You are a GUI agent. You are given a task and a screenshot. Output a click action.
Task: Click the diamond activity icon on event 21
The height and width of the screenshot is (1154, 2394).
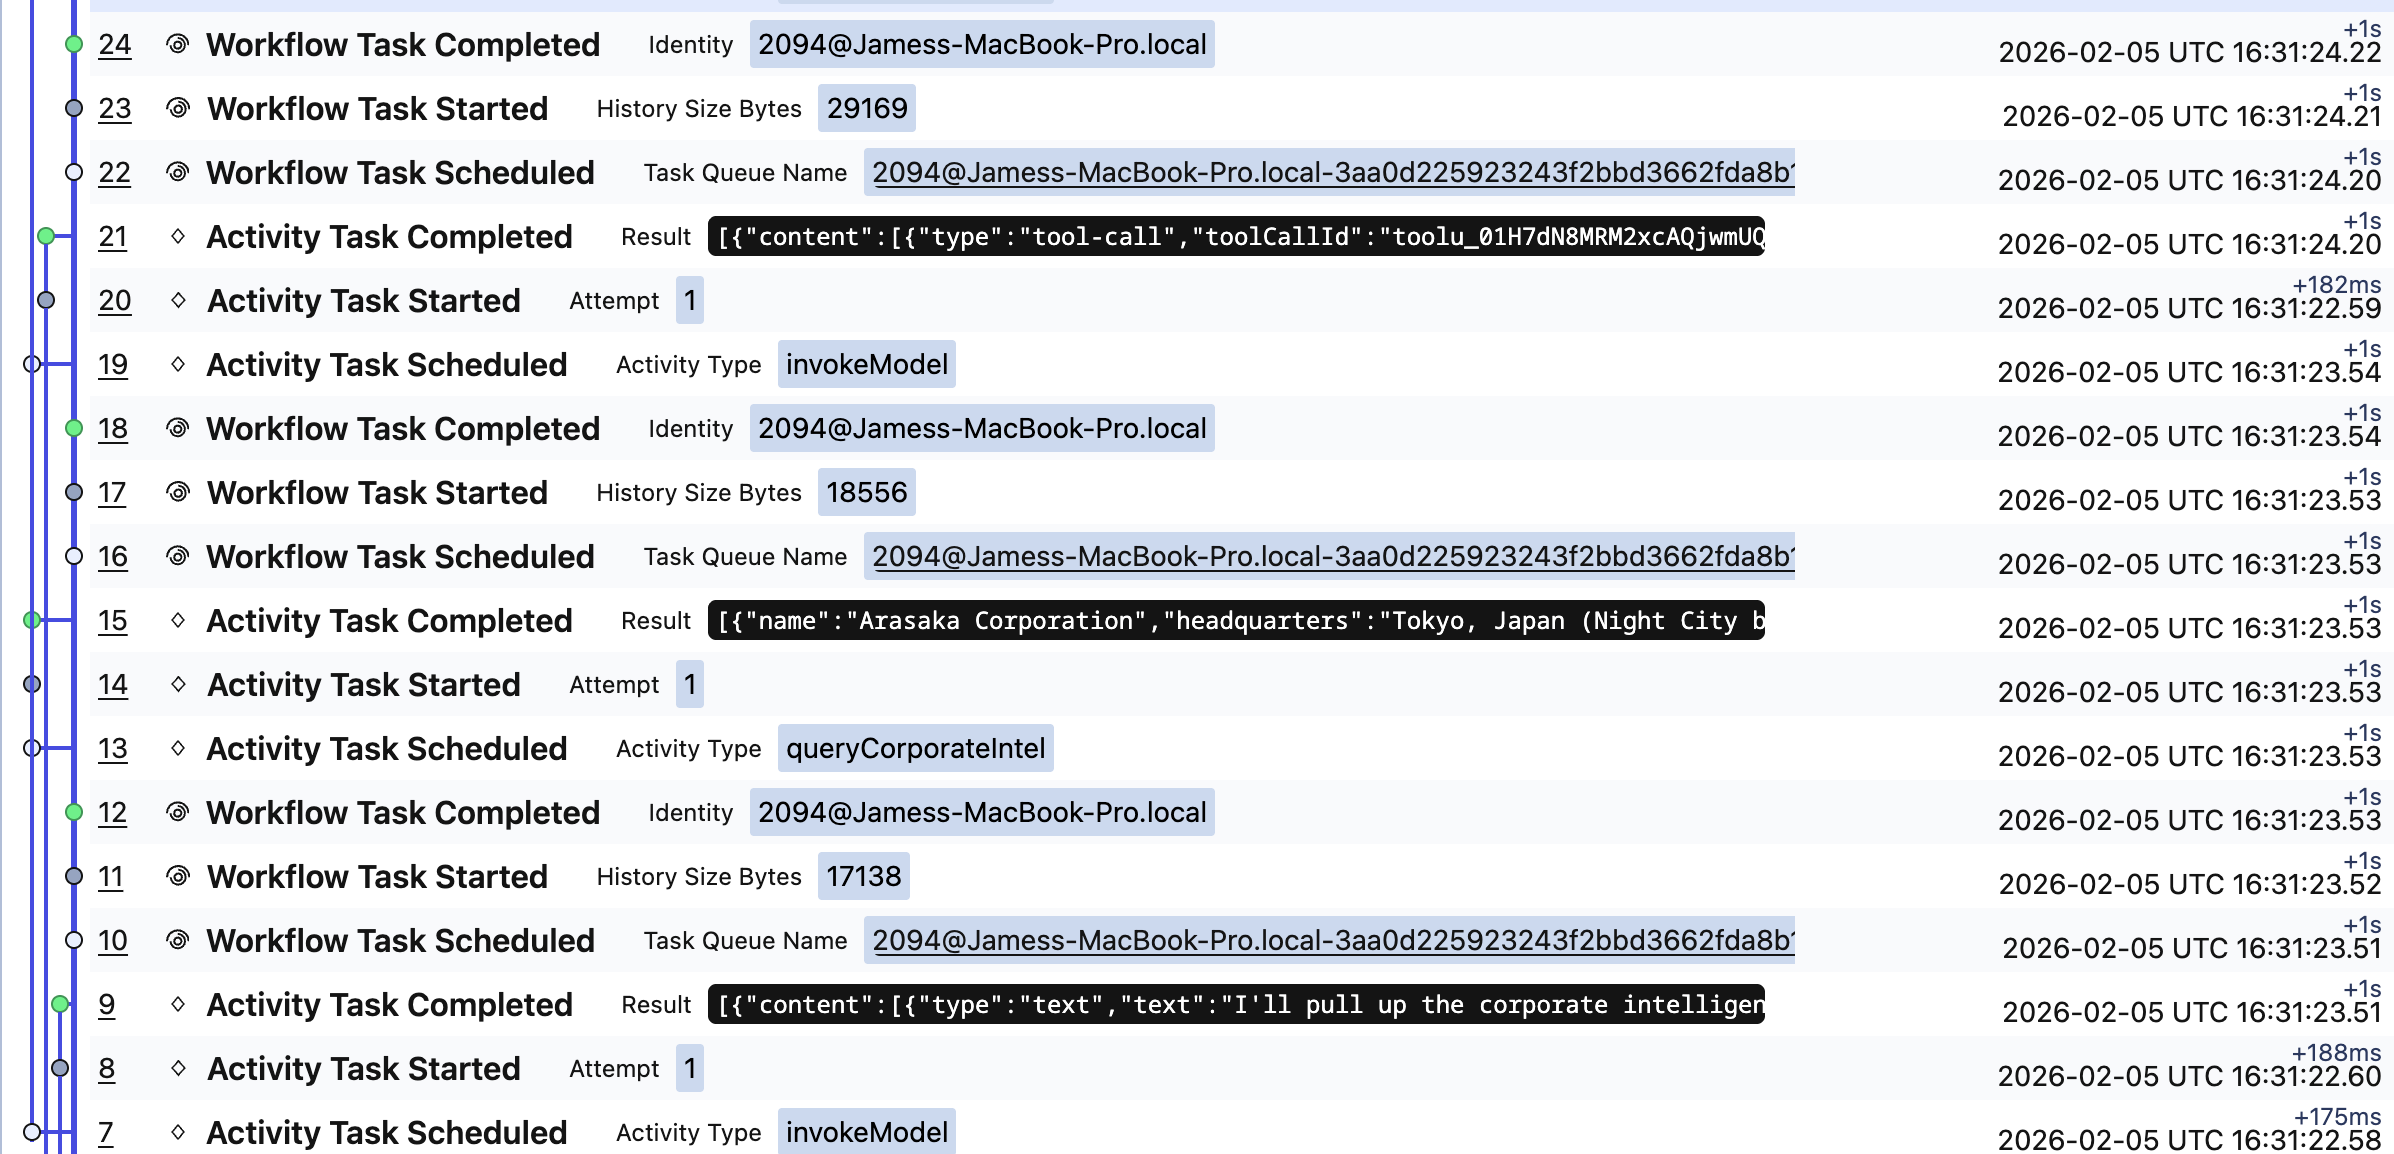(x=177, y=236)
